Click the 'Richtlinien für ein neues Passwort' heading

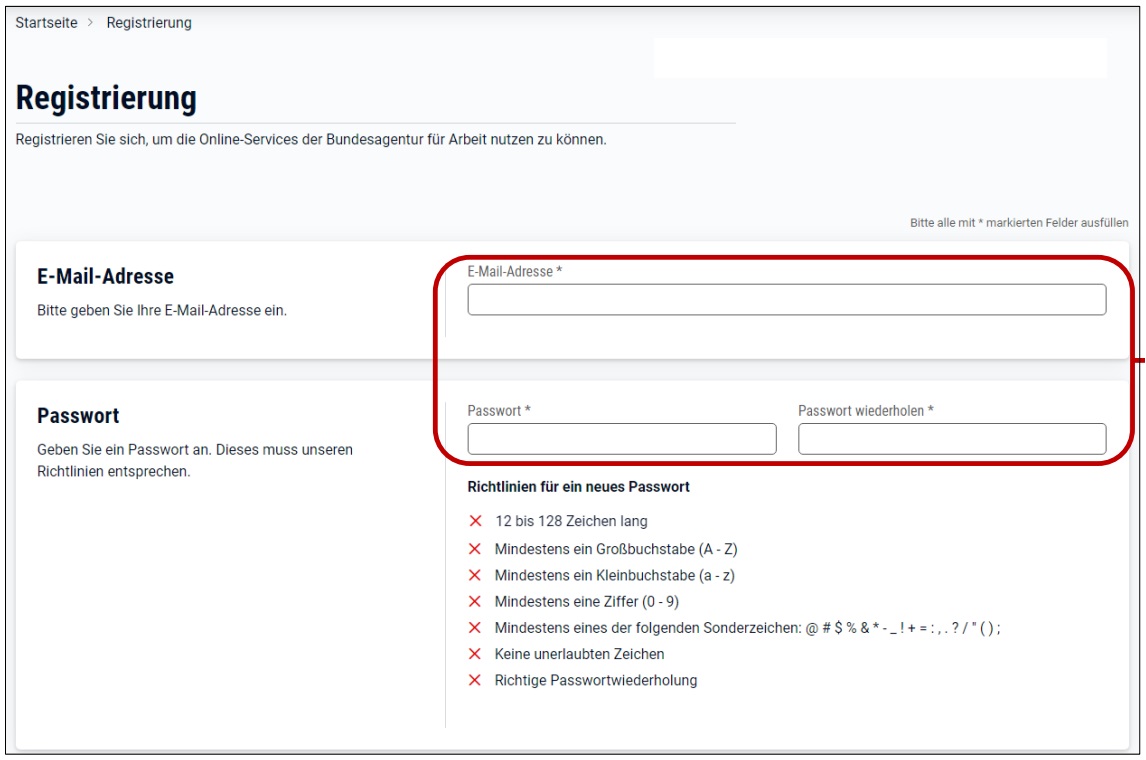pos(578,487)
